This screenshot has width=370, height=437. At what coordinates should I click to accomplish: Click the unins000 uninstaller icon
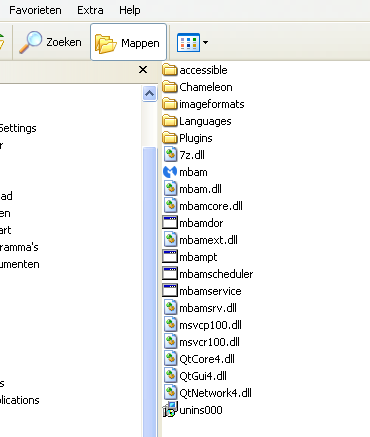[x=170, y=410]
